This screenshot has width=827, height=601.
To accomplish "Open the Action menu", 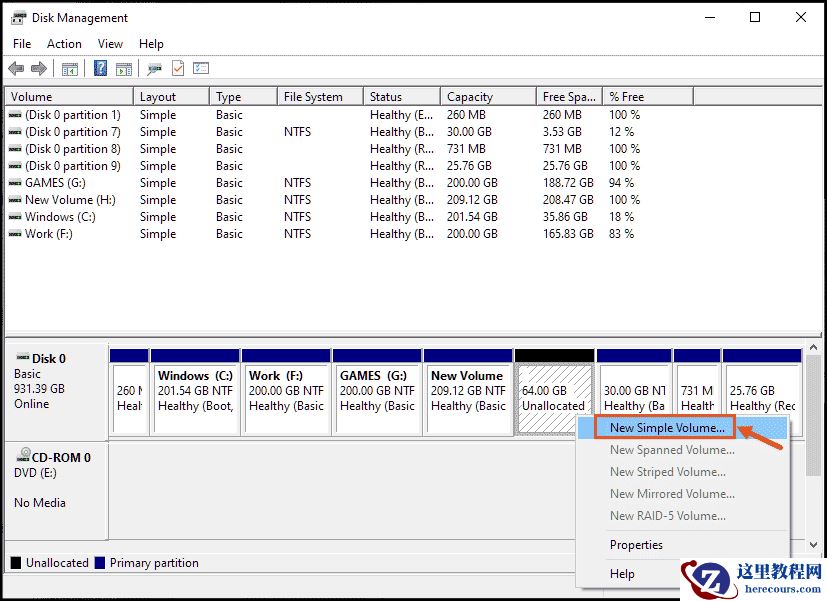I will 64,43.
